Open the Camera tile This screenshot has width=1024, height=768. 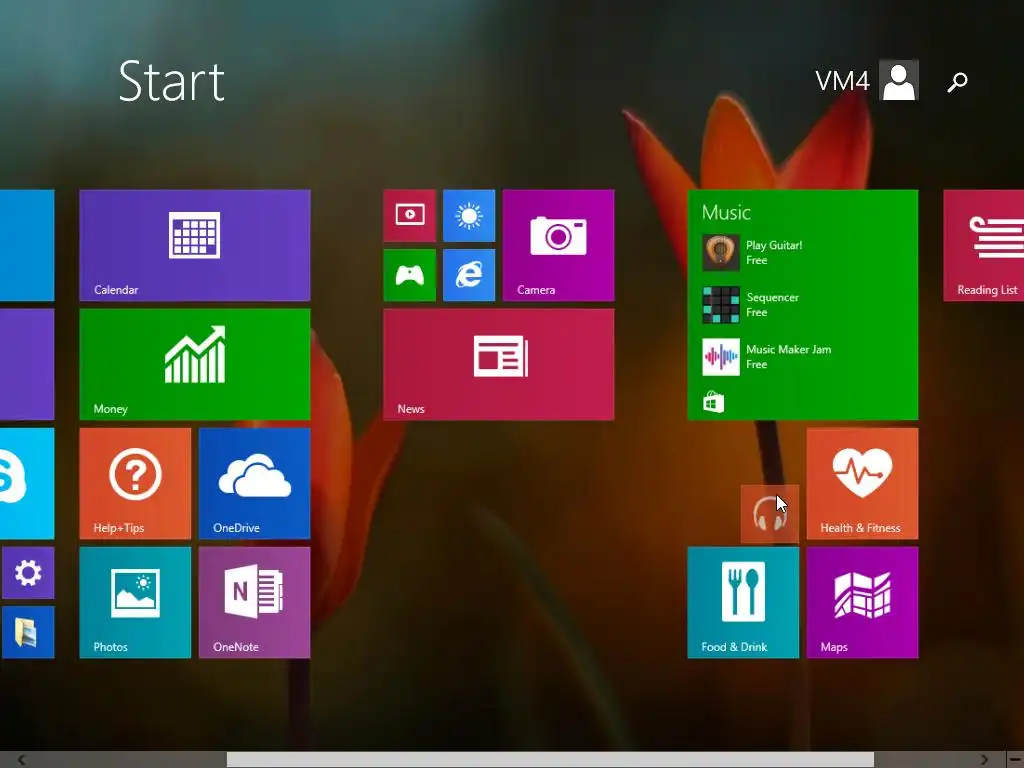(558, 245)
